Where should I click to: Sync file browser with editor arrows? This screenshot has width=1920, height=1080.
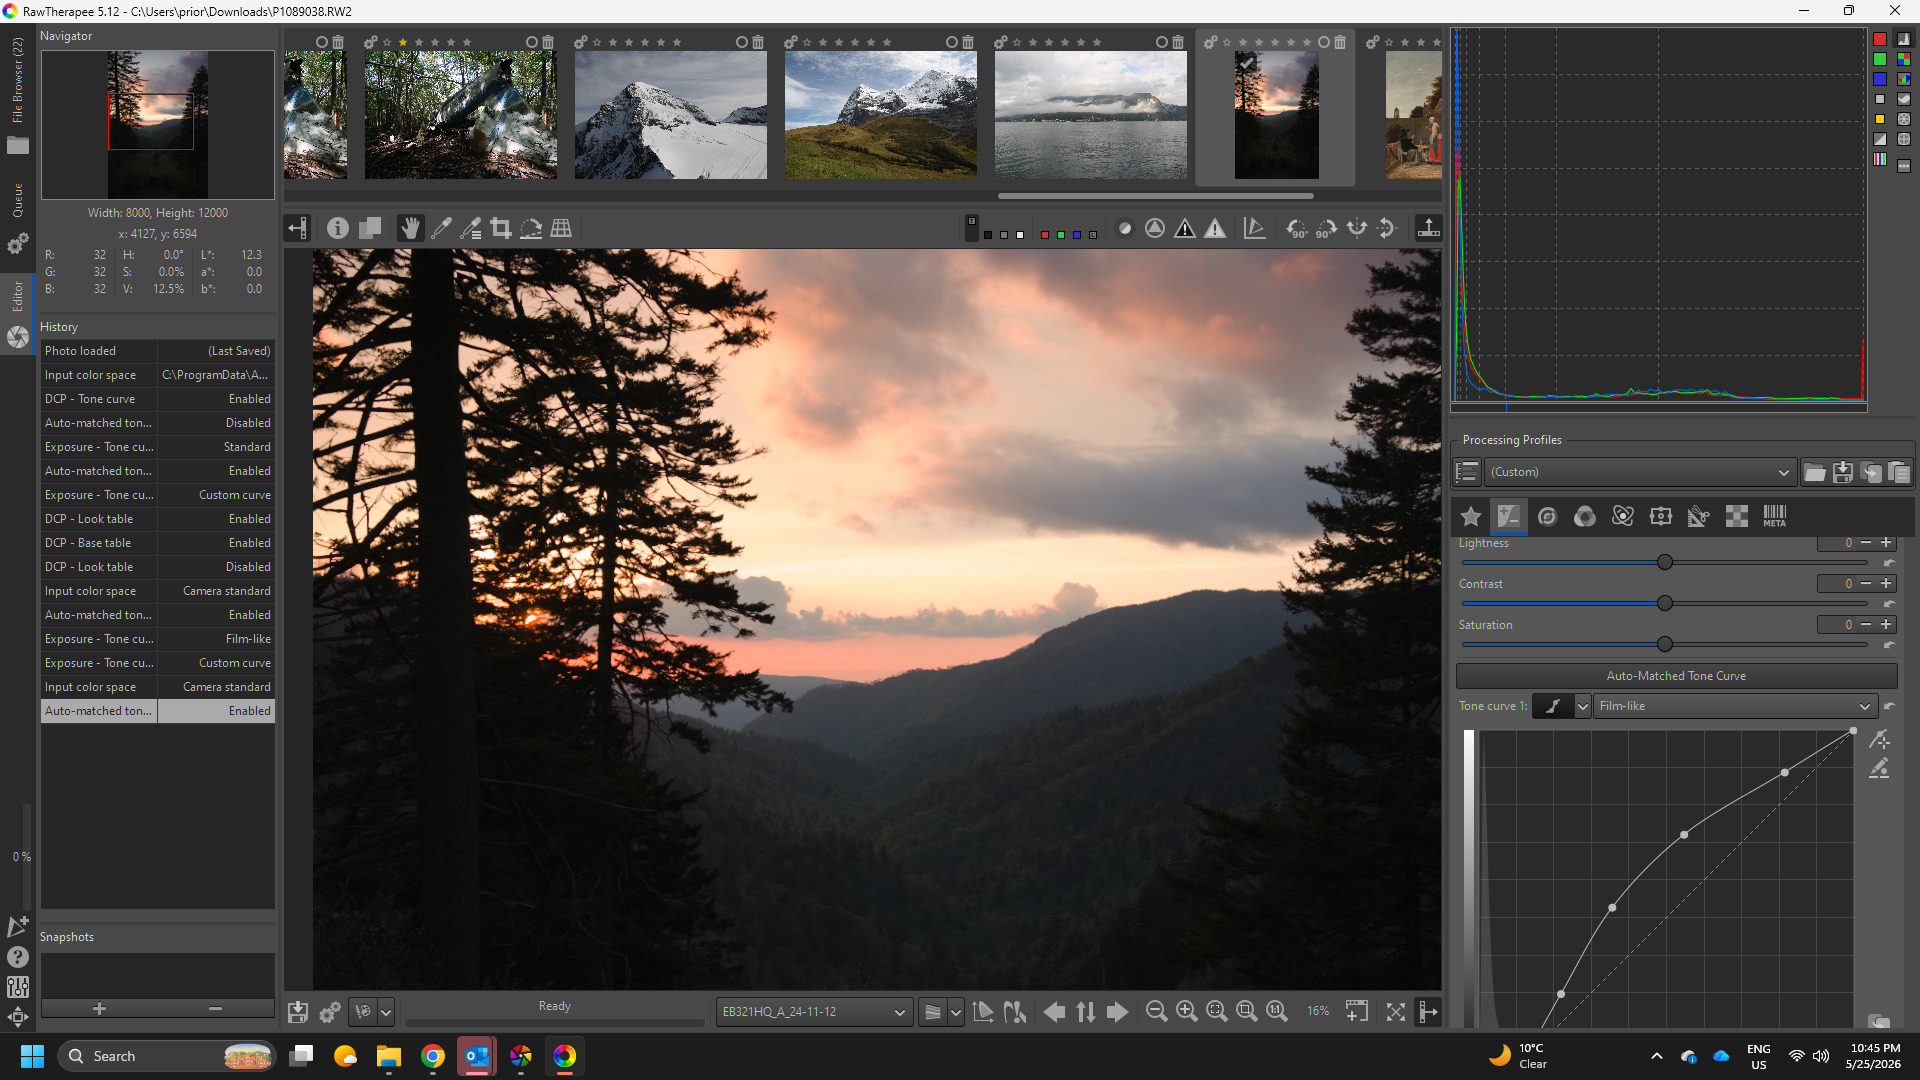[x=1086, y=1012]
